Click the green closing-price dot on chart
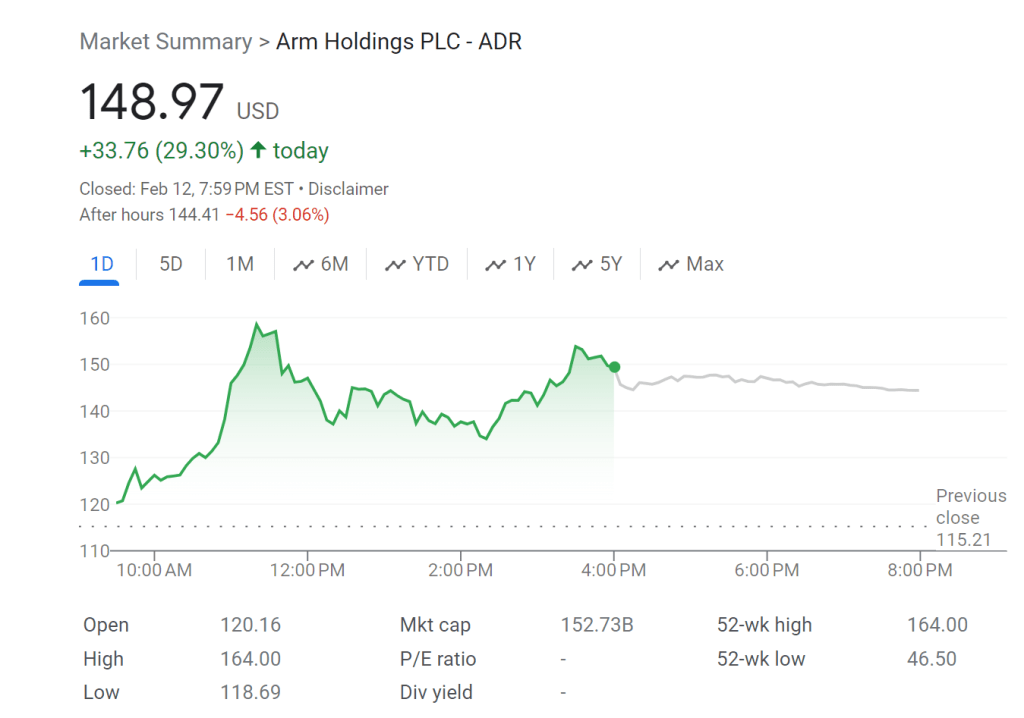Screen dimensions: 1024x718 614,367
